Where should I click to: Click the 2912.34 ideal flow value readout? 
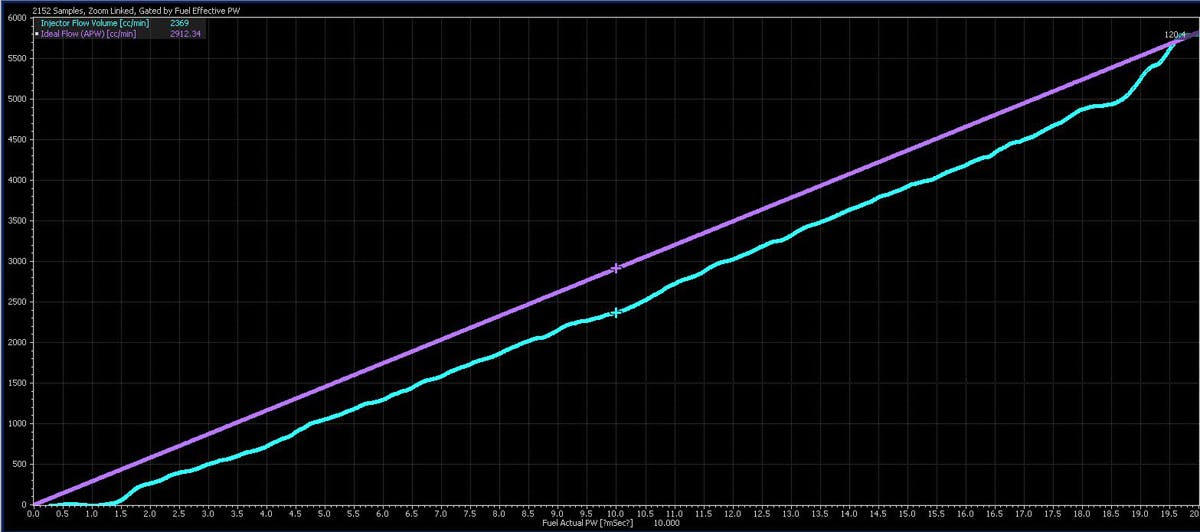[x=185, y=33]
